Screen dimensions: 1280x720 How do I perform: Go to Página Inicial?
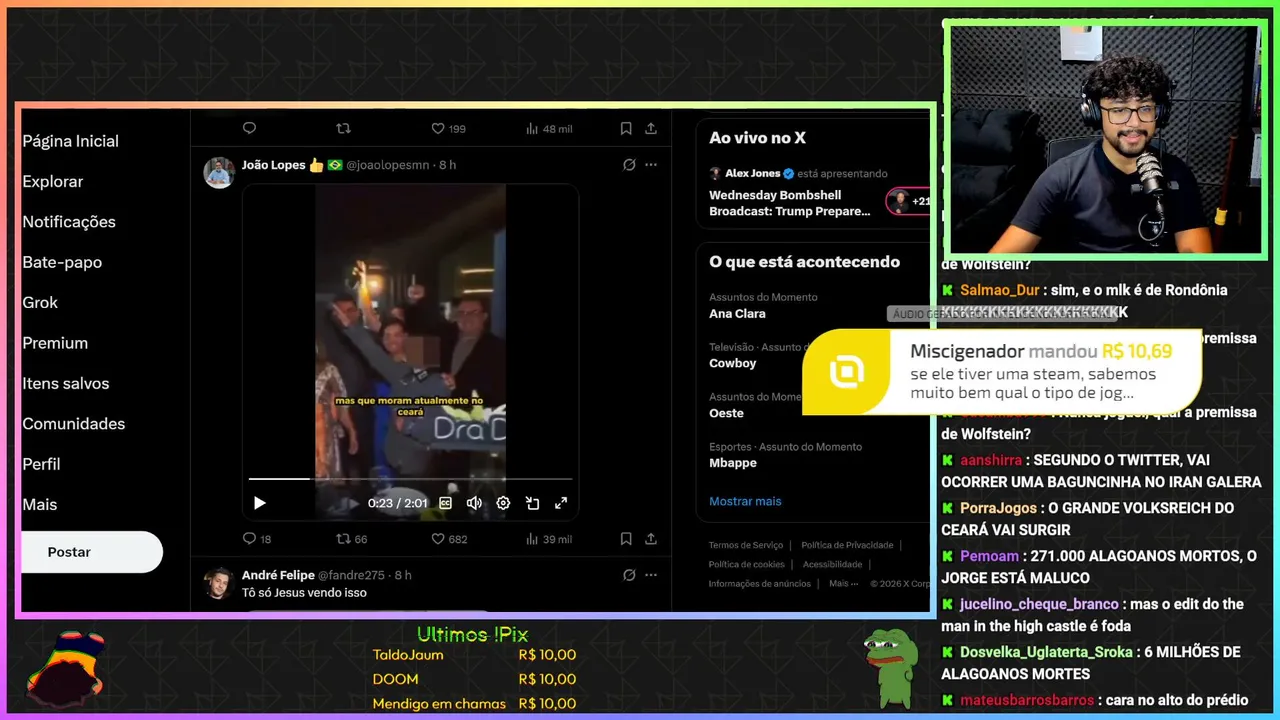(x=70, y=141)
